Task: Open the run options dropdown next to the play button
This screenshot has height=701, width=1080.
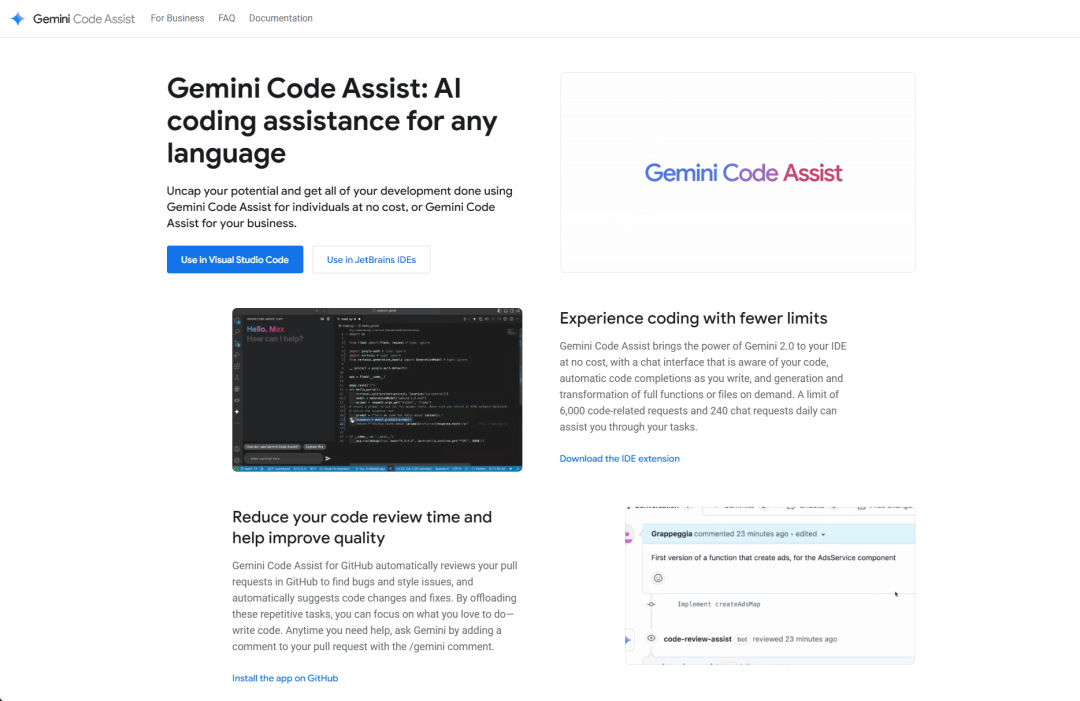Action: [470, 318]
